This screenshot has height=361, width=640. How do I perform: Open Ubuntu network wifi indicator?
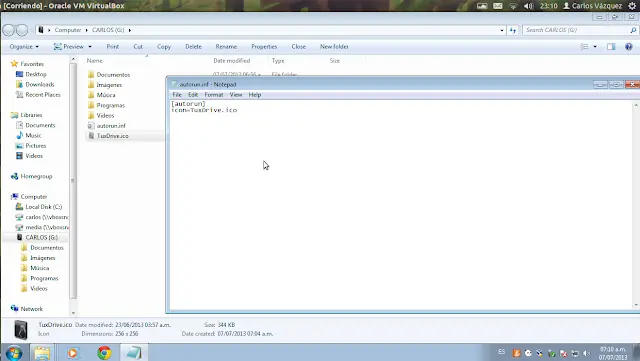pos(513,6)
